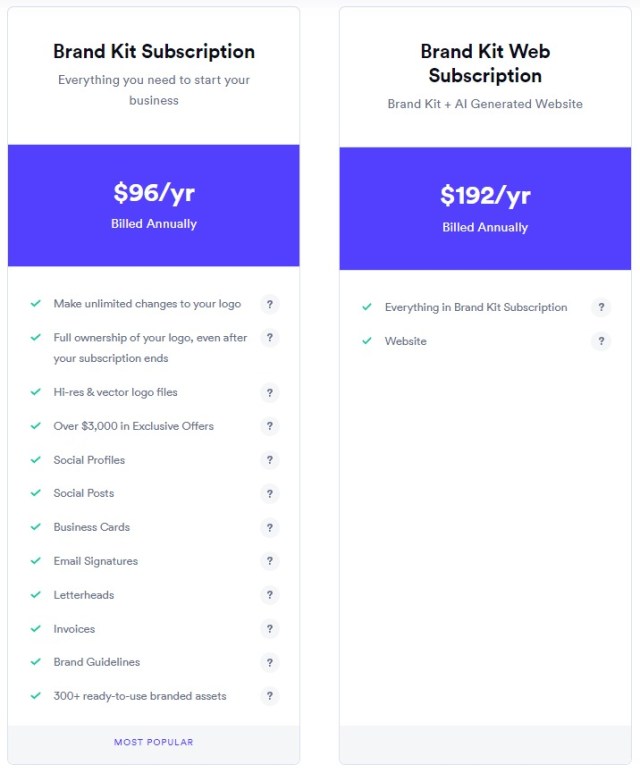Image resolution: width=640 pixels, height=773 pixels.
Task: Click the Brand Kit Subscription heading
Action: click(154, 51)
